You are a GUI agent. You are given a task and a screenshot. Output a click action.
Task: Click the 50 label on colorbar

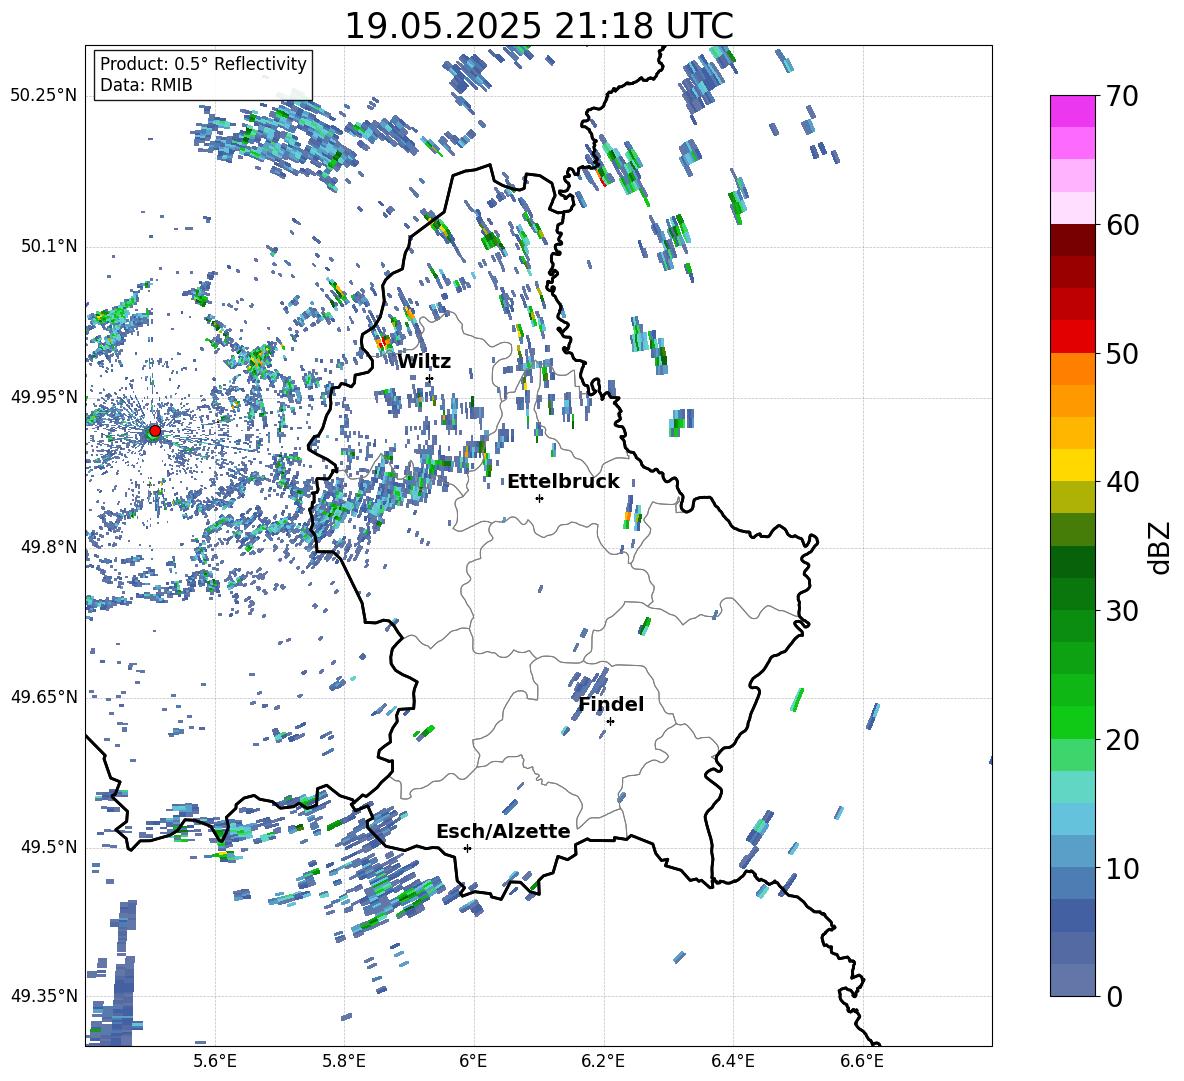tap(1121, 353)
